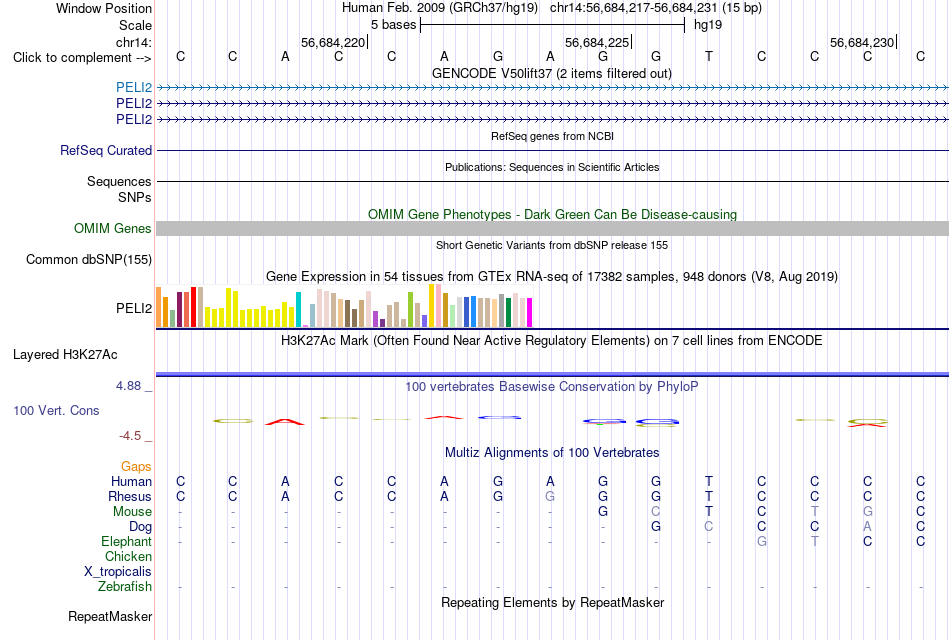
Task: Click the red A conservation logo
Action: (285, 422)
